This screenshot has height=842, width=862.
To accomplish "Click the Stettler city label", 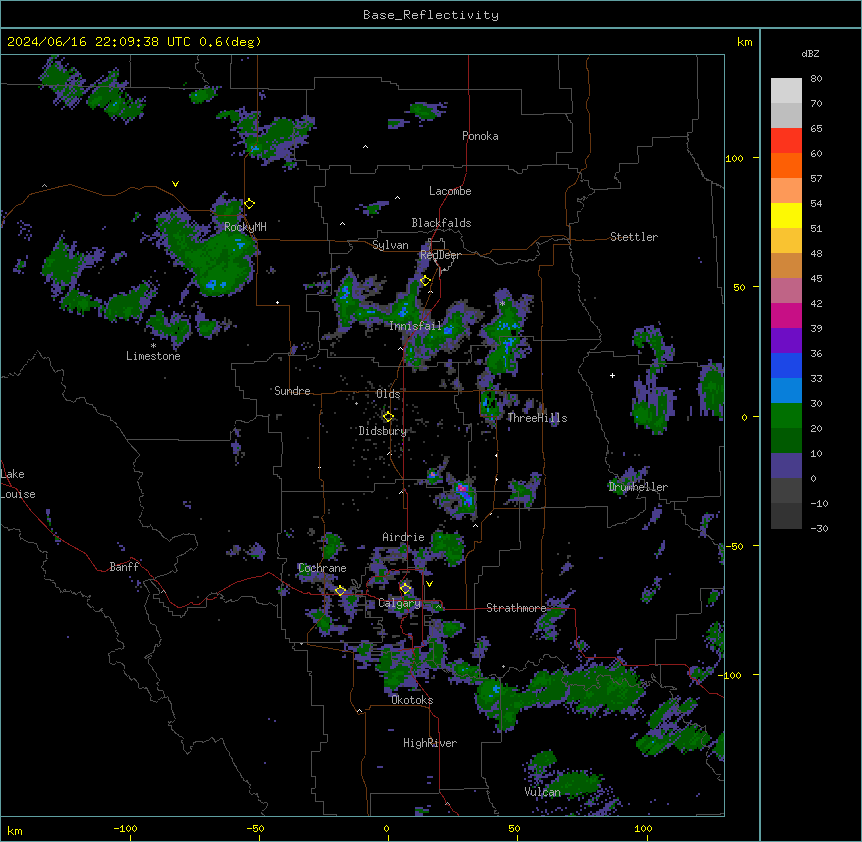I will click(634, 237).
